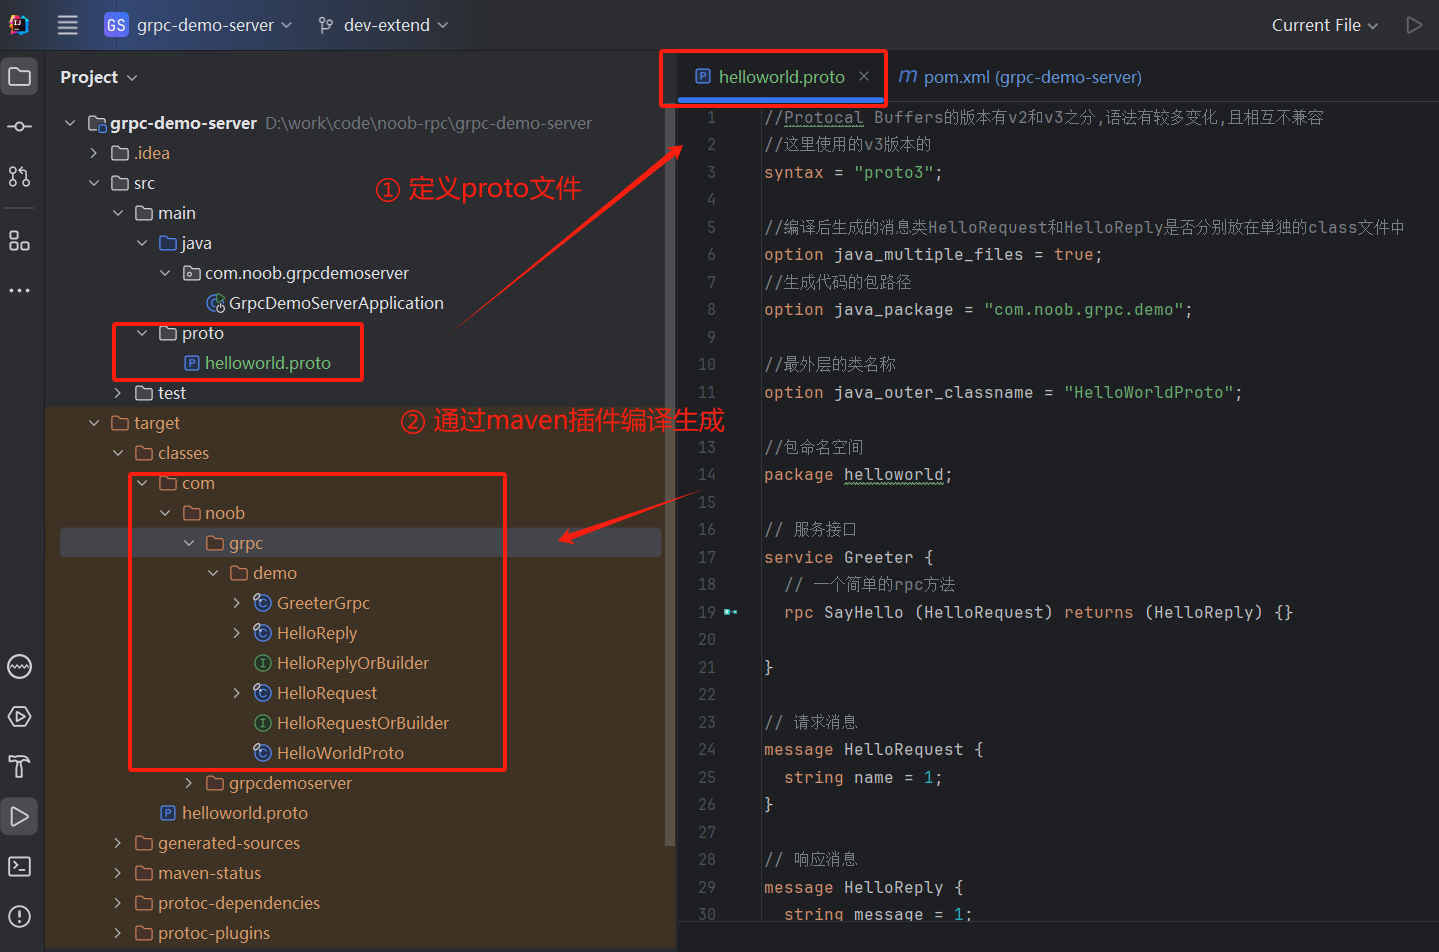This screenshot has height=952, width=1439.
Task: Open the Build hammer tool icon
Action: [19, 767]
